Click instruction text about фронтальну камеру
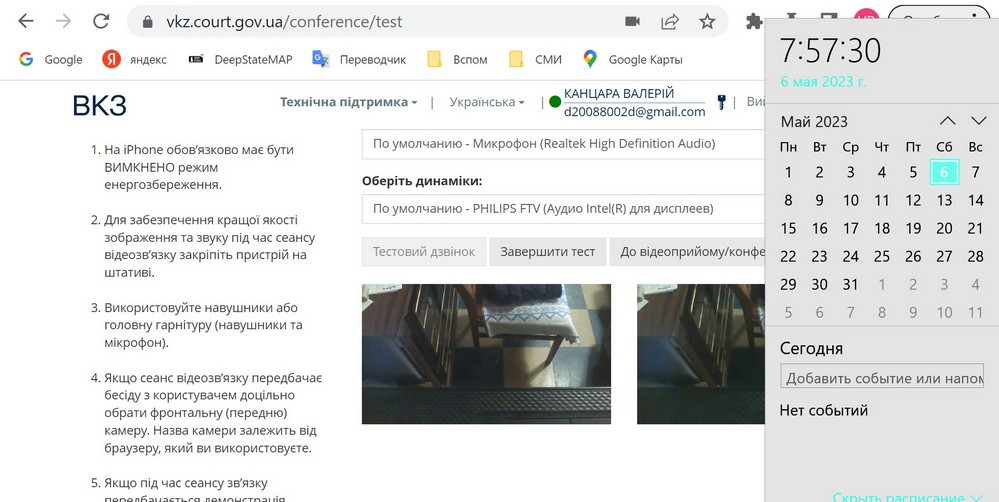The width and height of the screenshot is (999, 502). (213, 413)
